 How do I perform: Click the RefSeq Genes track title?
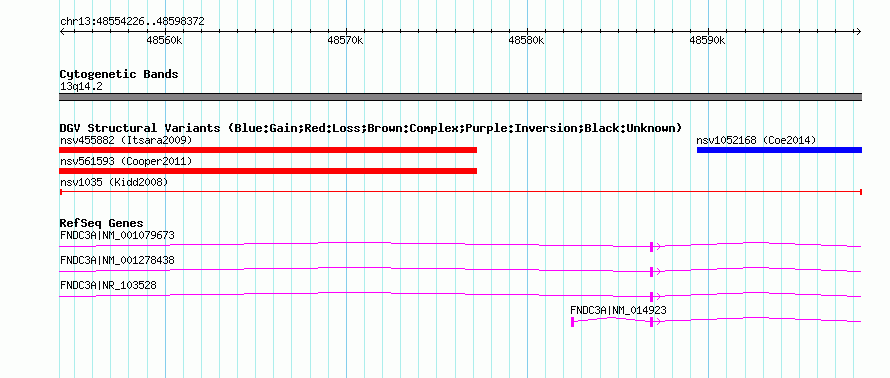coord(102,223)
